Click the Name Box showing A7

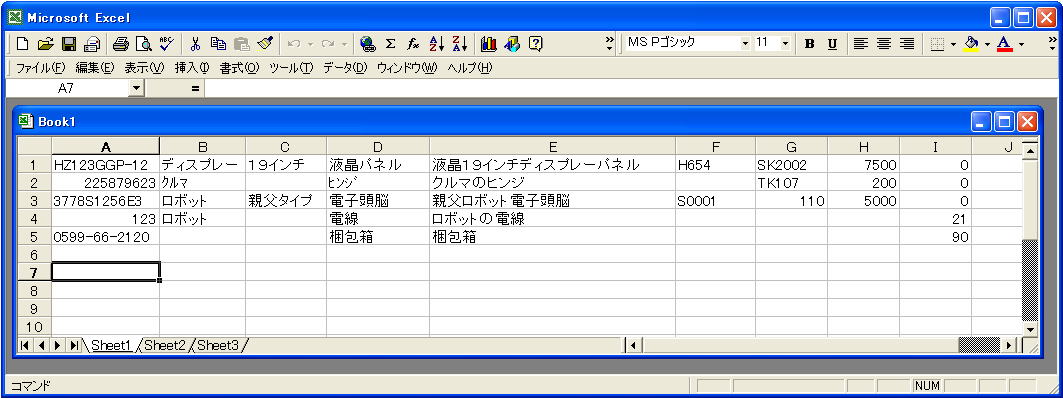66,88
